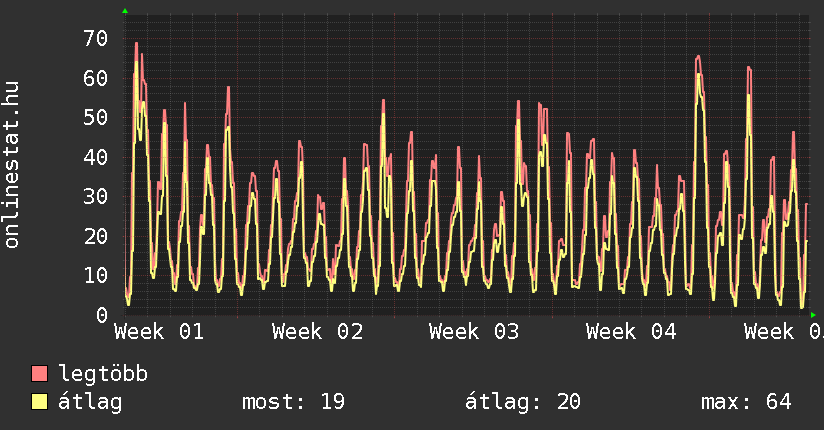
Task: Click the 10 value on the y-axis
Action: (x=95, y=276)
